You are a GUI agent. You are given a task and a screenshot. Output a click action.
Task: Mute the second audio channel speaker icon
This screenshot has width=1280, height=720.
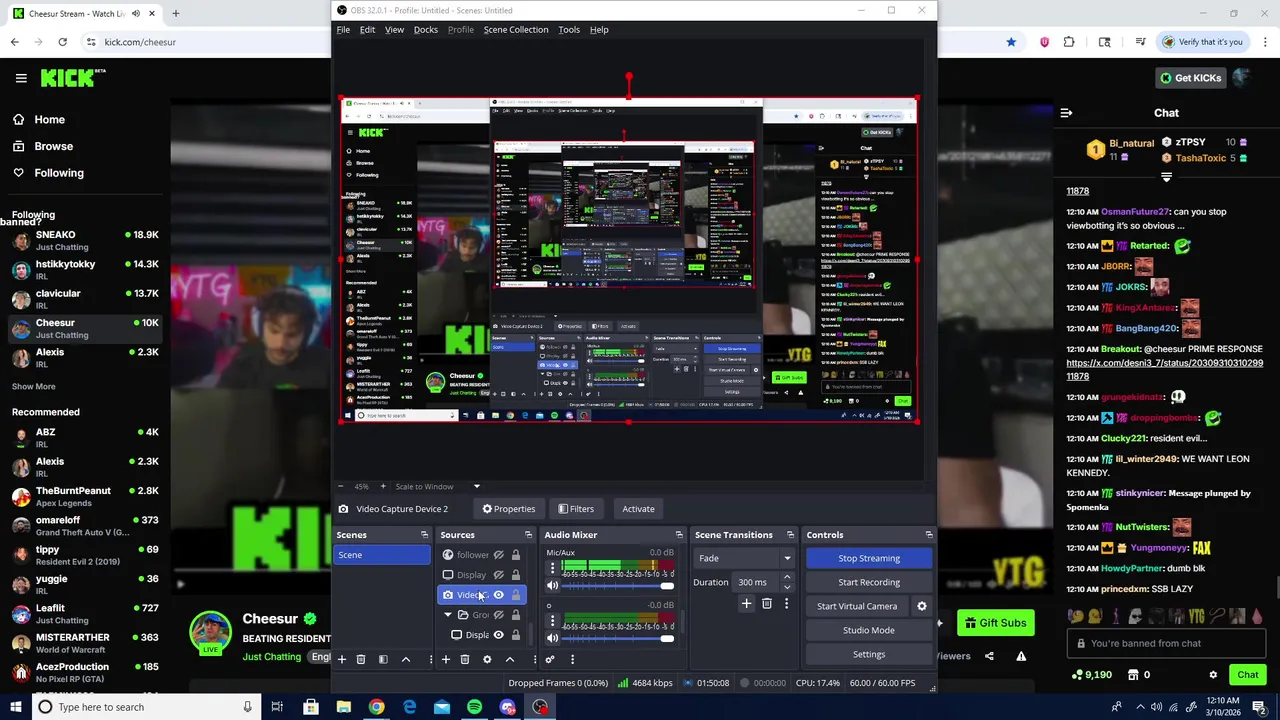click(x=552, y=638)
